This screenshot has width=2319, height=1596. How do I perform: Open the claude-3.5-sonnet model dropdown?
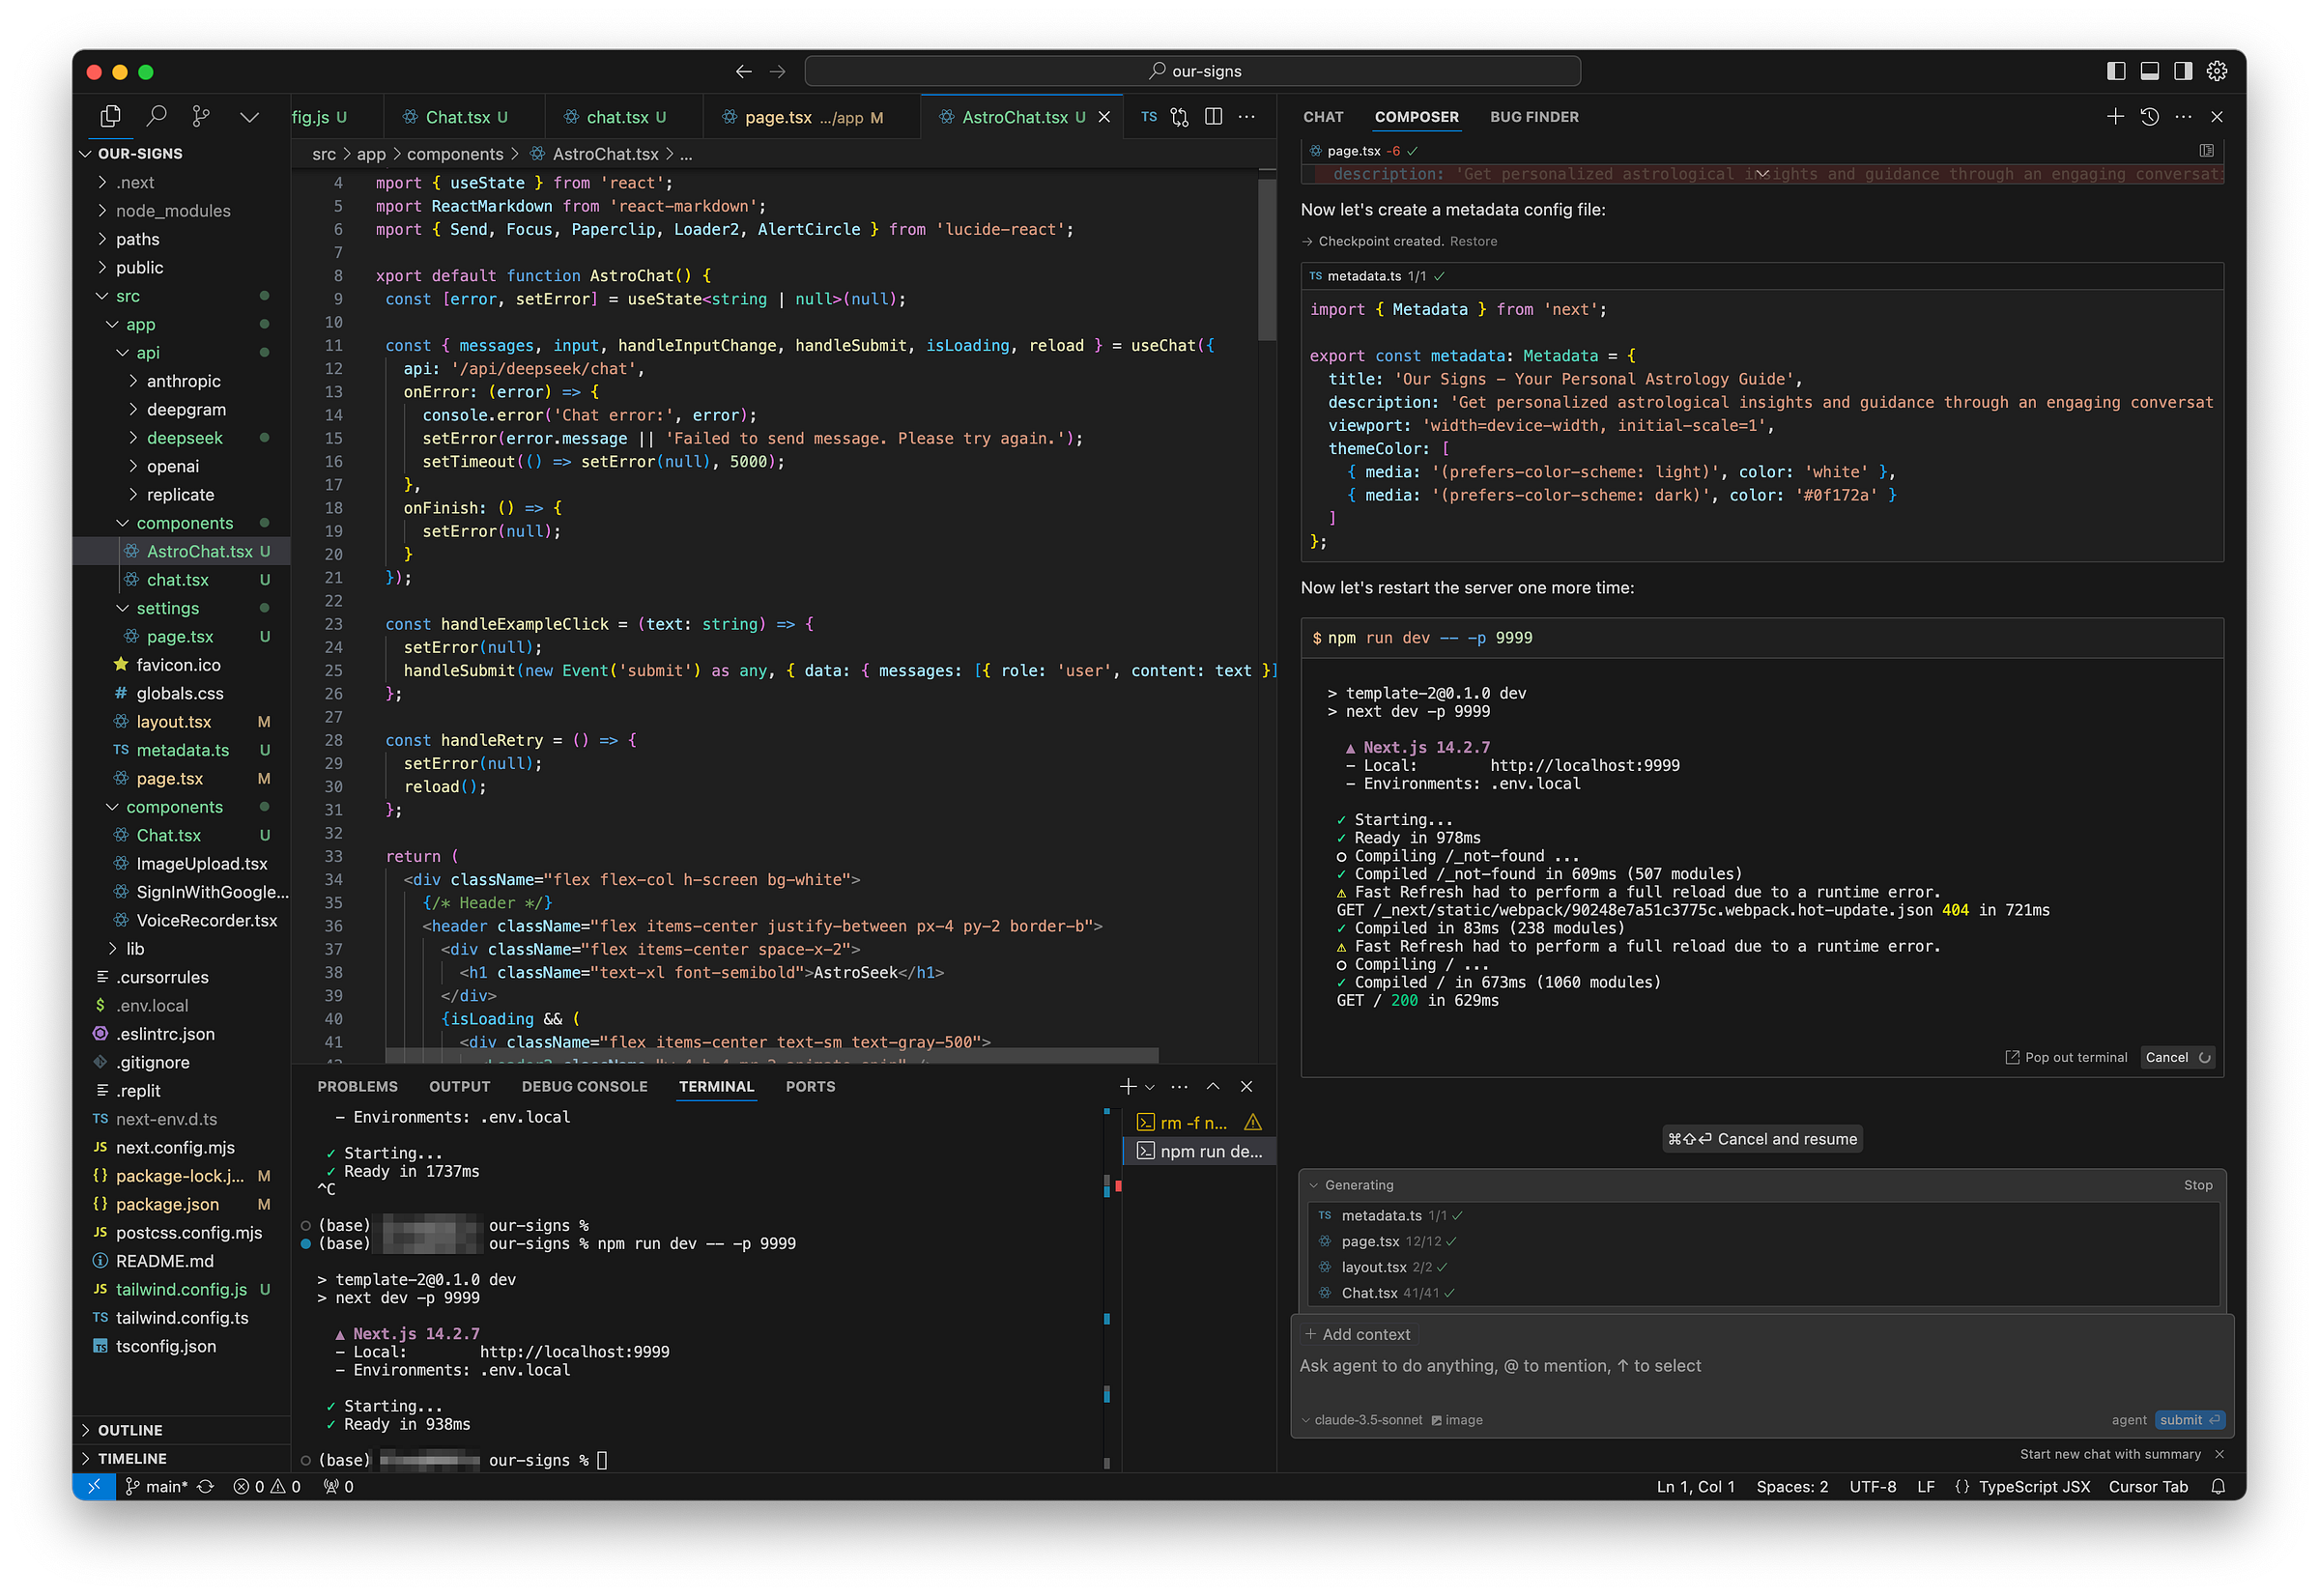coord(1366,1420)
